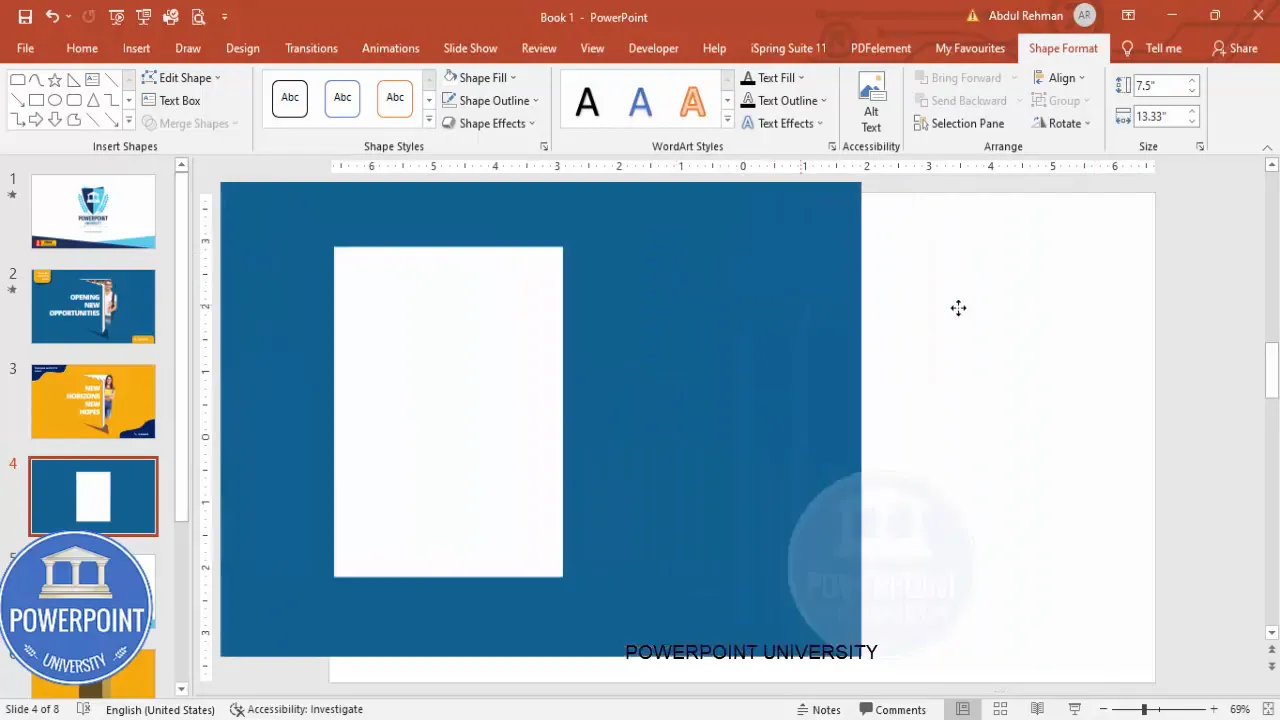Screen dimensions: 1280x720
Task: Open the Animations tab
Action: 390,48
